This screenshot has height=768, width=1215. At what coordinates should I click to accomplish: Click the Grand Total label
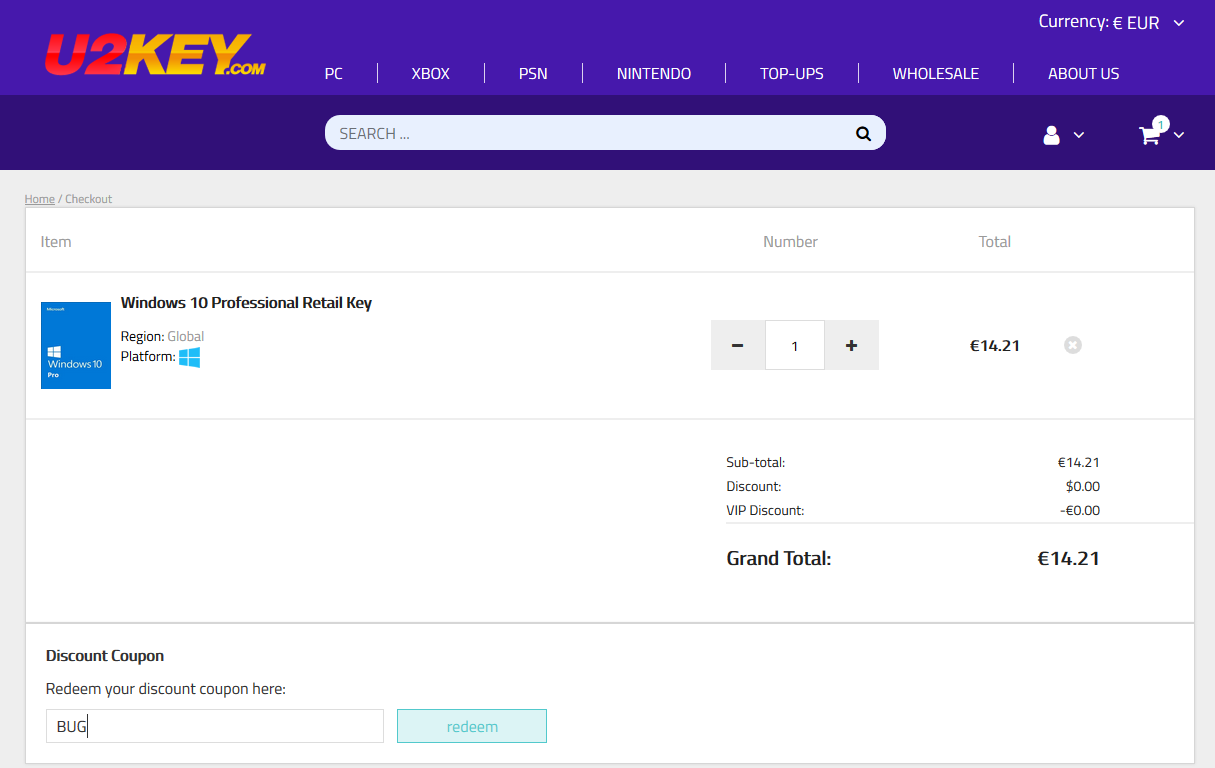coord(779,558)
